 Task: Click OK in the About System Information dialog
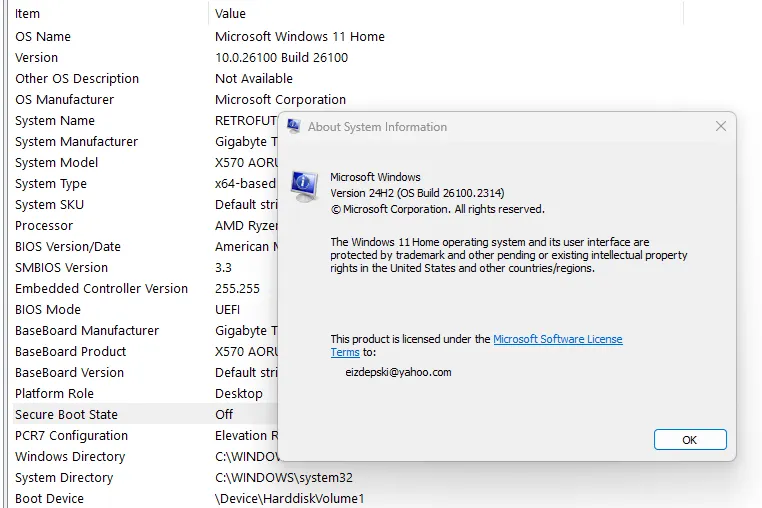(690, 439)
